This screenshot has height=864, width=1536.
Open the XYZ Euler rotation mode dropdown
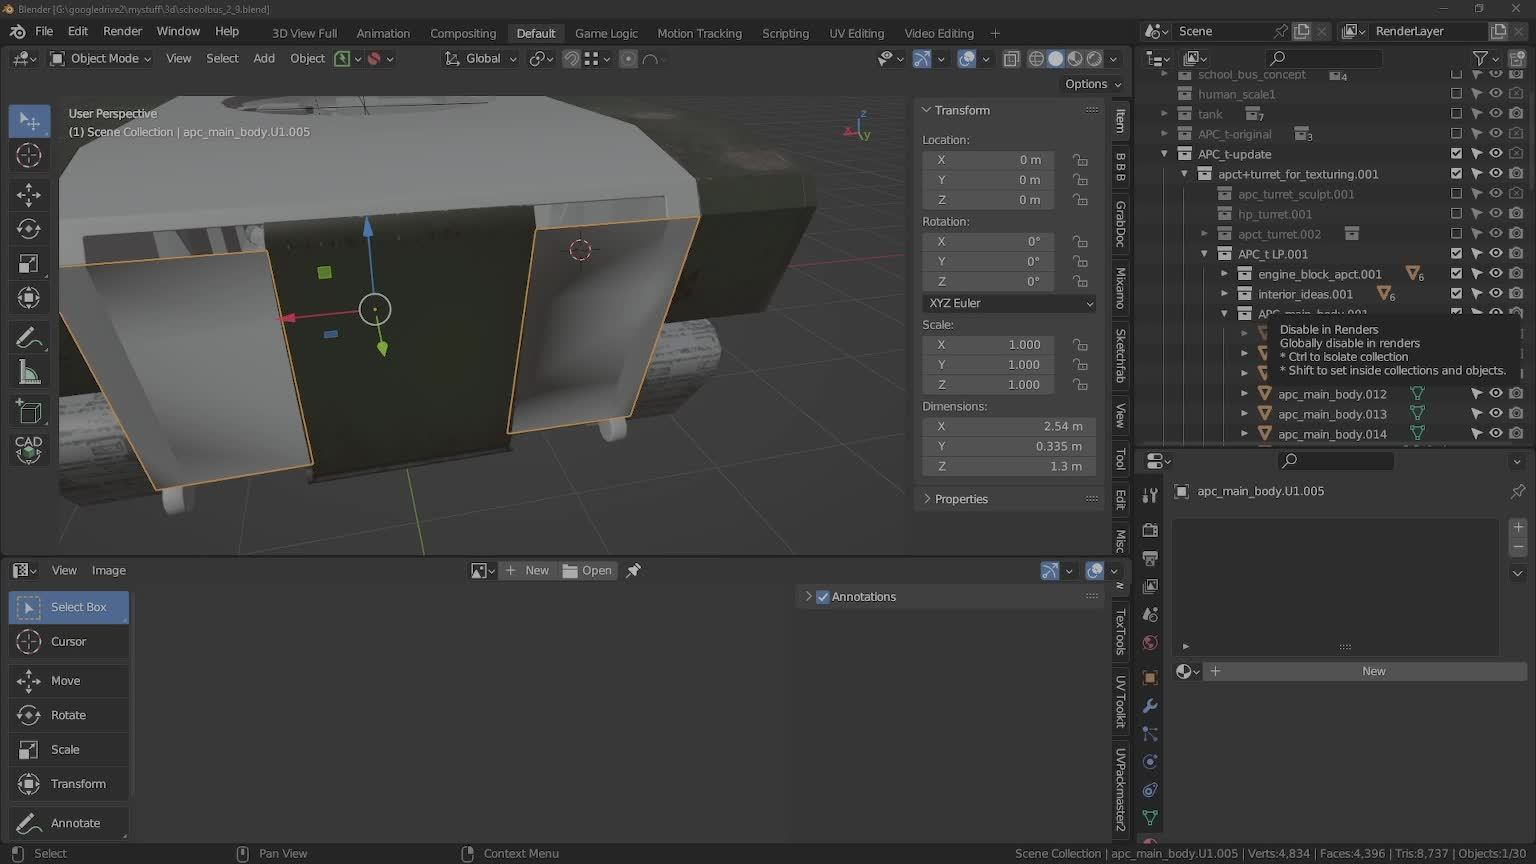pos(1008,303)
